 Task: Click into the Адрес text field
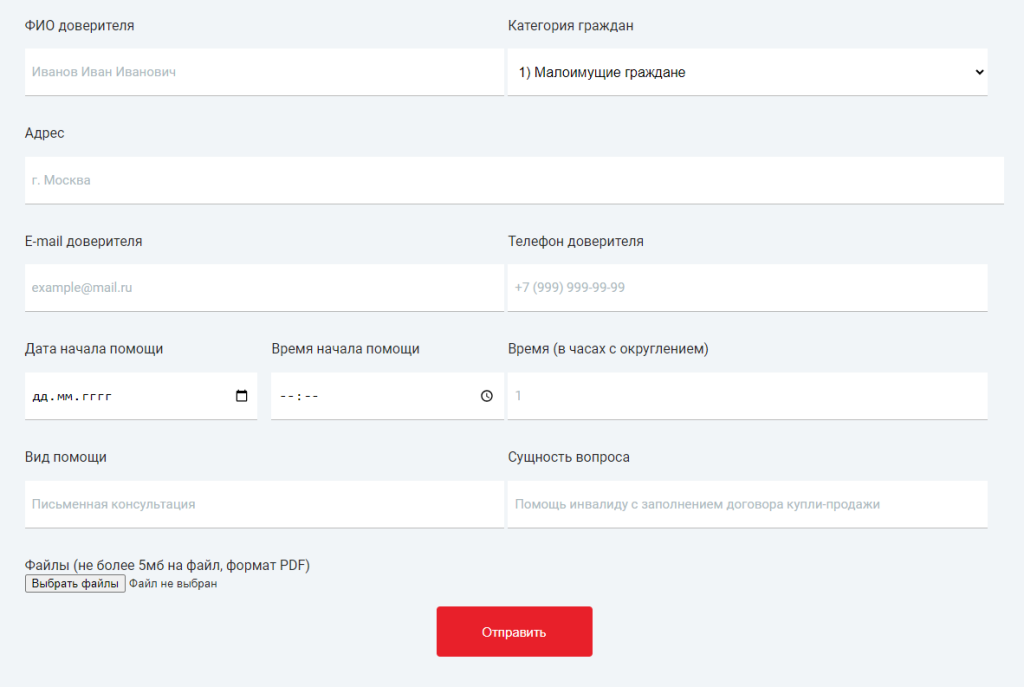514,180
